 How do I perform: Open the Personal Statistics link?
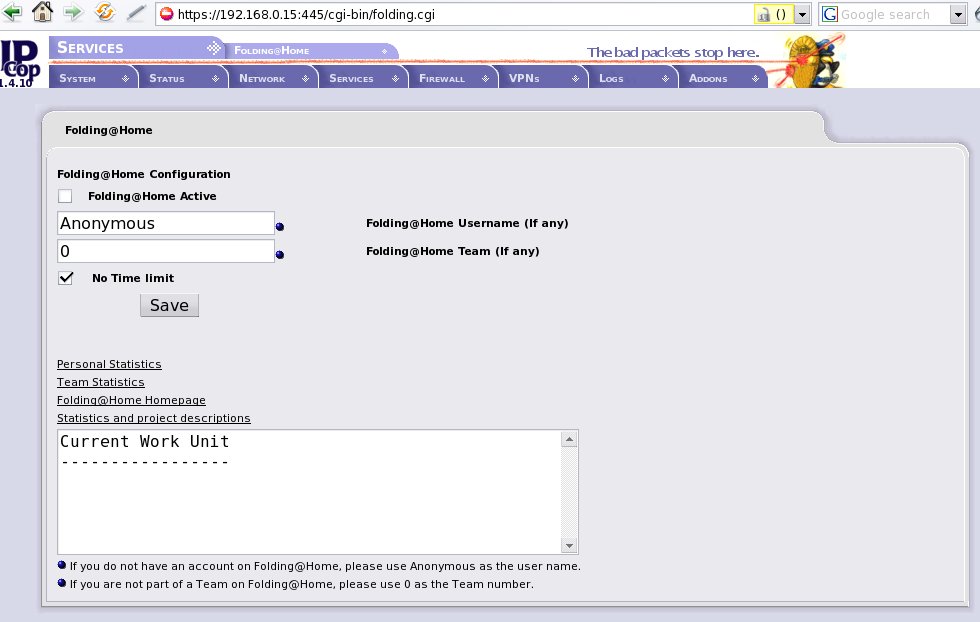(109, 364)
